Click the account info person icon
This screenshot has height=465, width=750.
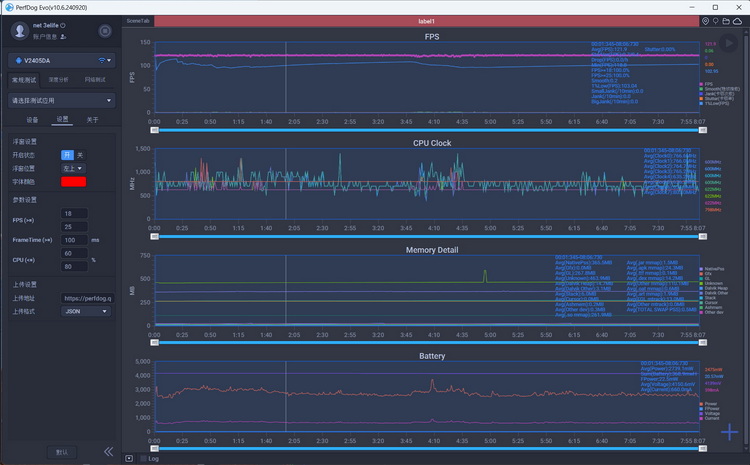tap(63, 37)
